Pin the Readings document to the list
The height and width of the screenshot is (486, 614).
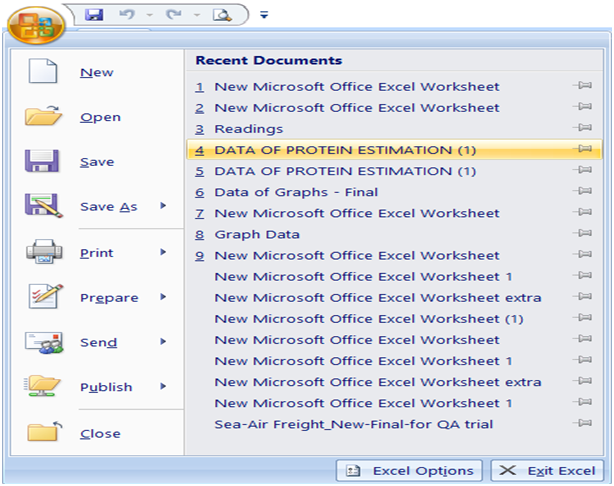coord(582,128)
